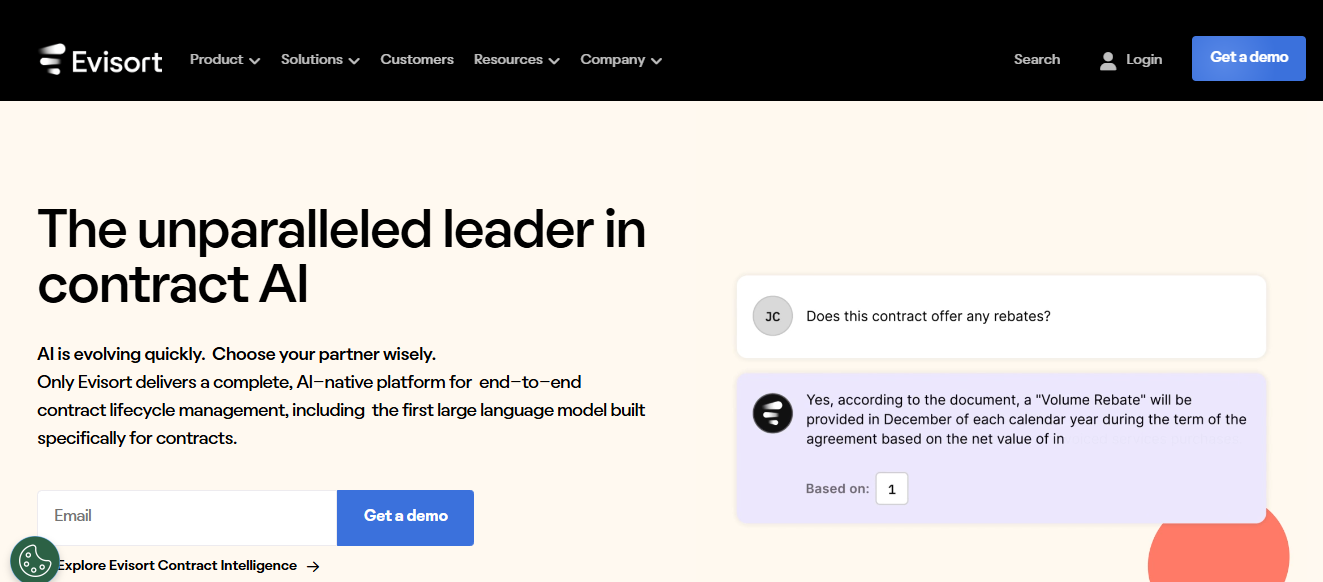
Task: Open Explore Evisort Contract Intelligence link
Action: pos(177,565)
